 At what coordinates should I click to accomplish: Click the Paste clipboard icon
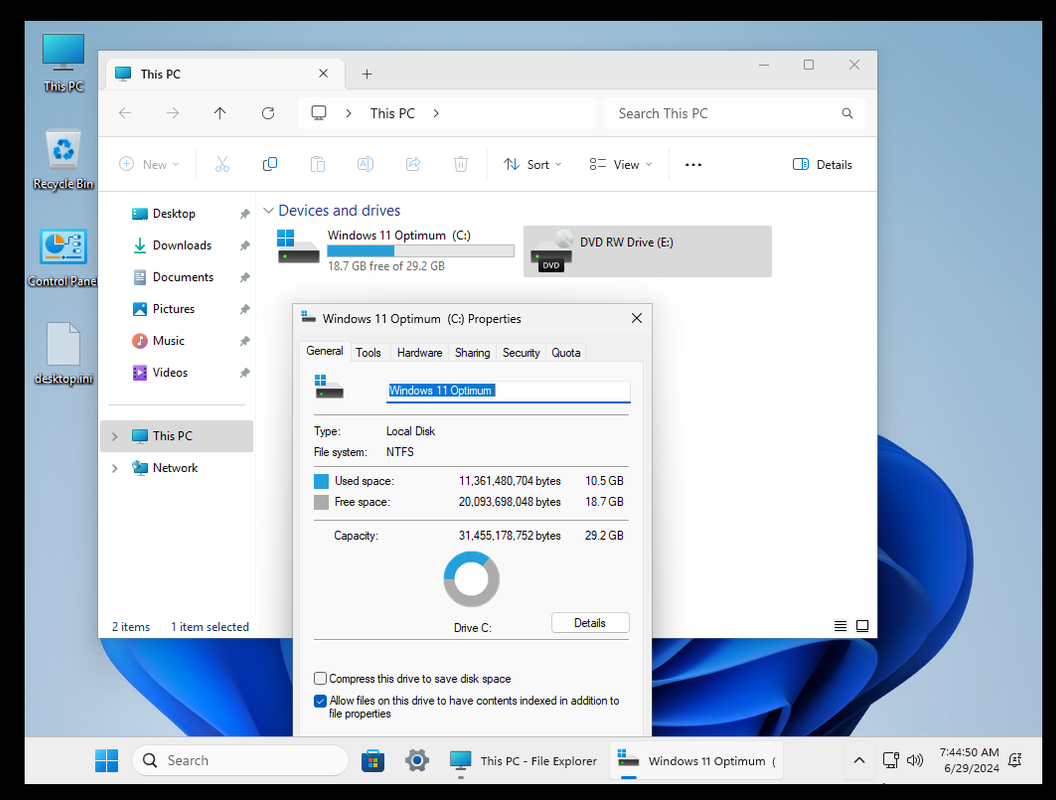pos(318,164)
